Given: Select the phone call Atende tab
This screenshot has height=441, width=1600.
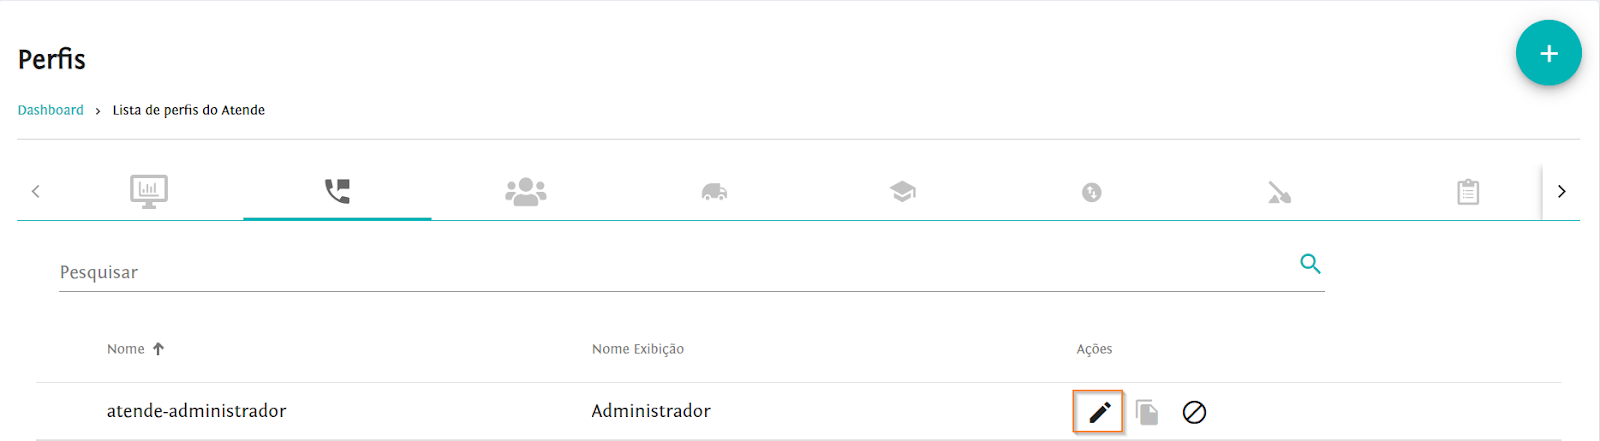Looking at the screenshot, I should (337, 191).
